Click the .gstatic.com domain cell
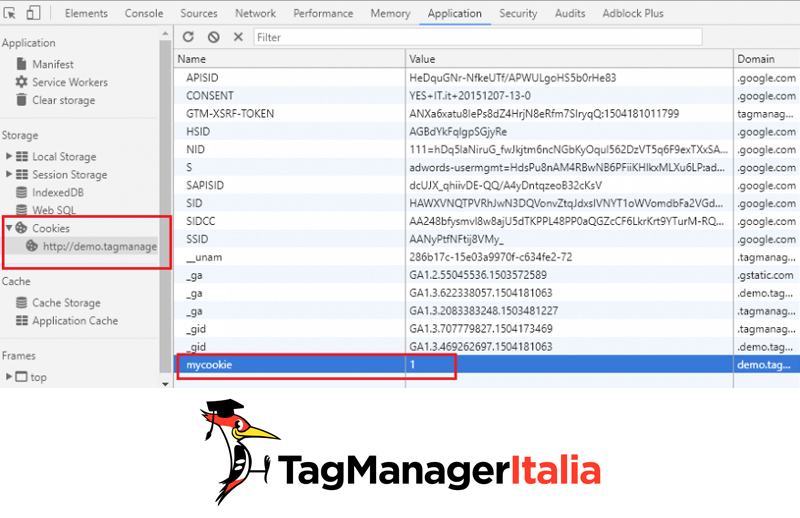 [x=765, y=275]
